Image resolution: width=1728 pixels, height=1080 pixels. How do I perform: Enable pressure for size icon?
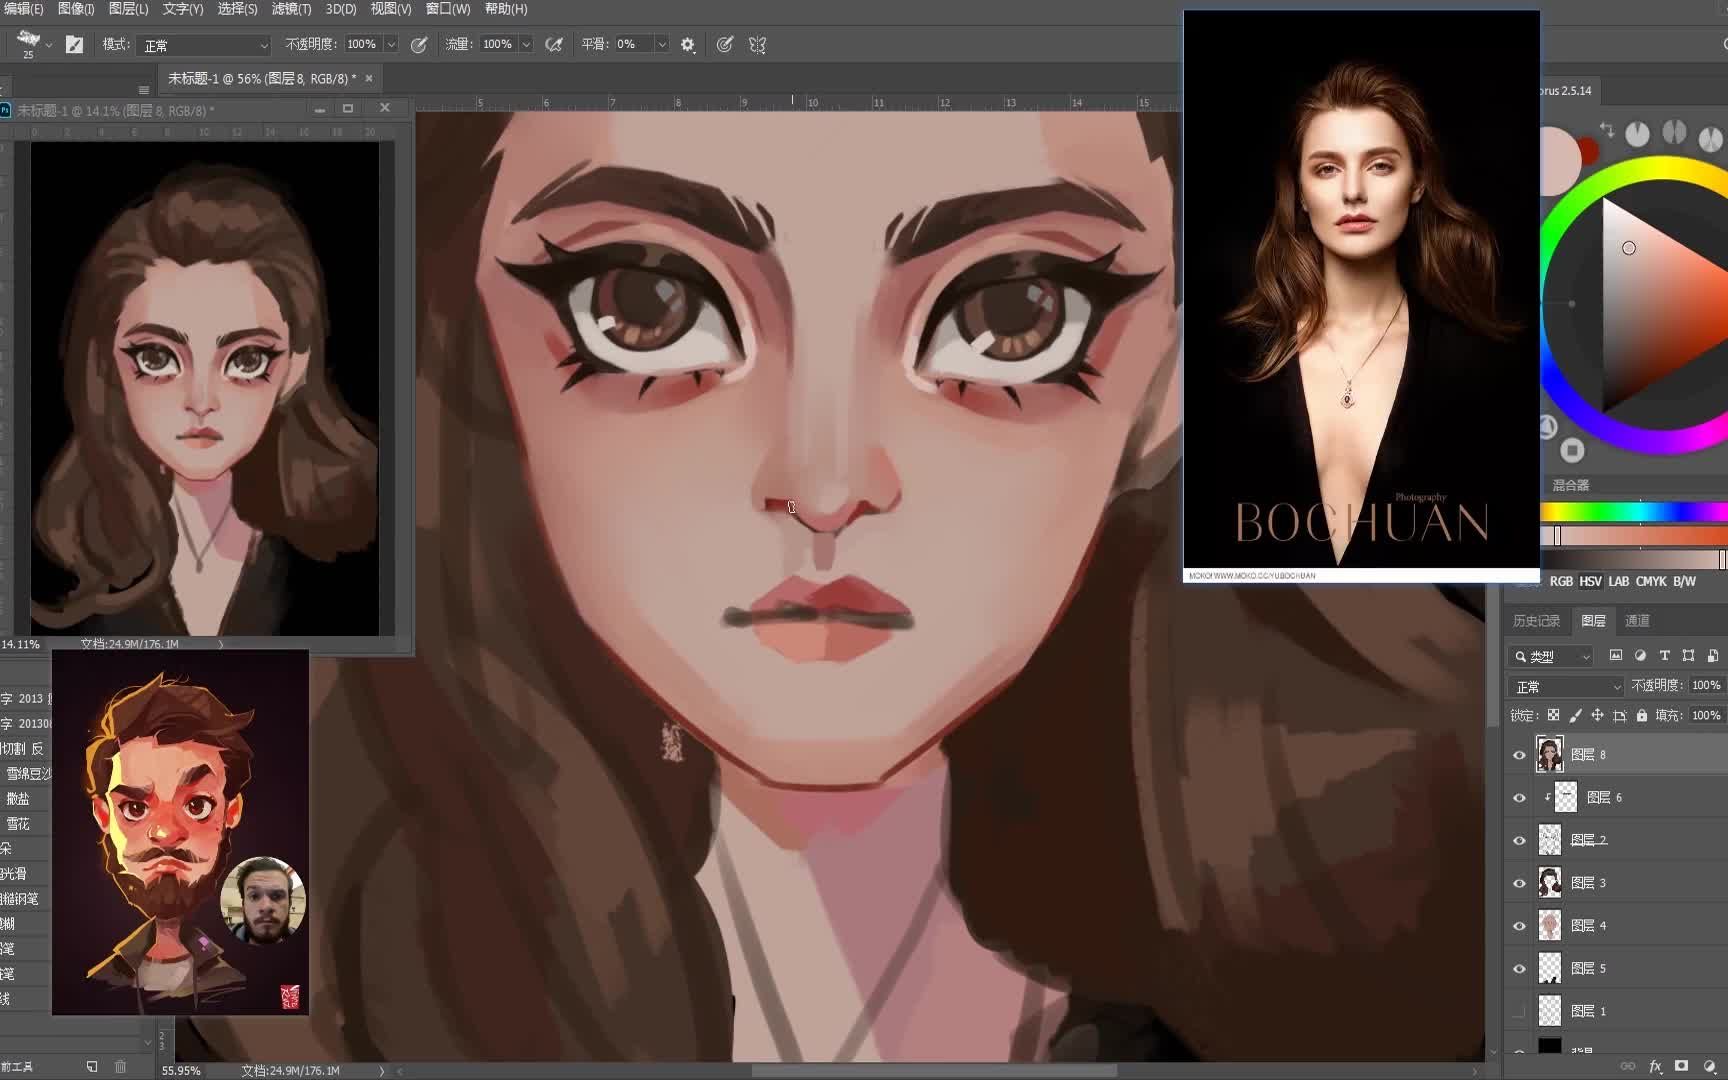tap(725, 44)
